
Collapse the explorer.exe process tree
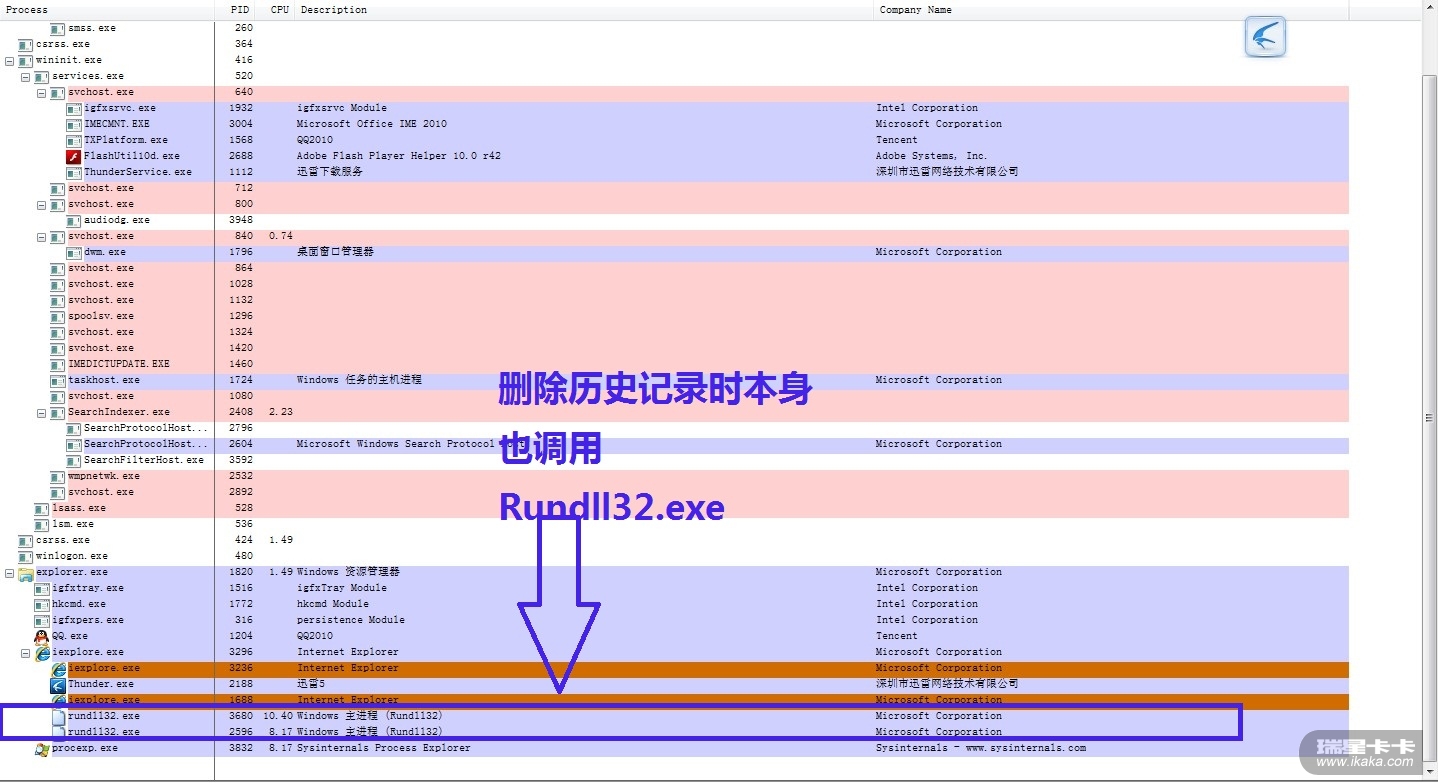coord(9,572)
